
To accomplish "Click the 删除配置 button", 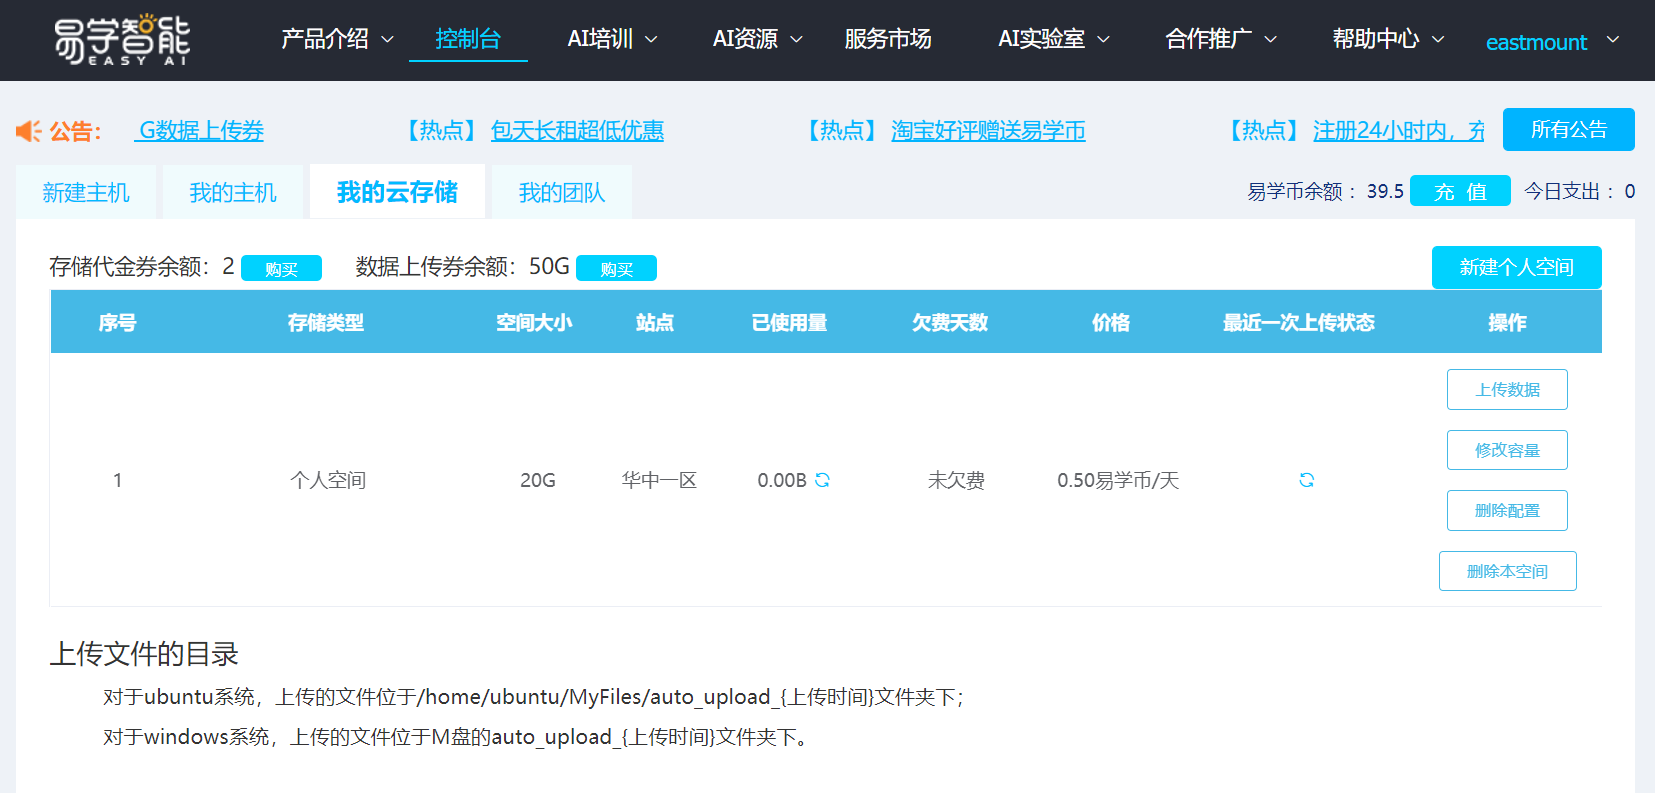I will (1507, 510).
